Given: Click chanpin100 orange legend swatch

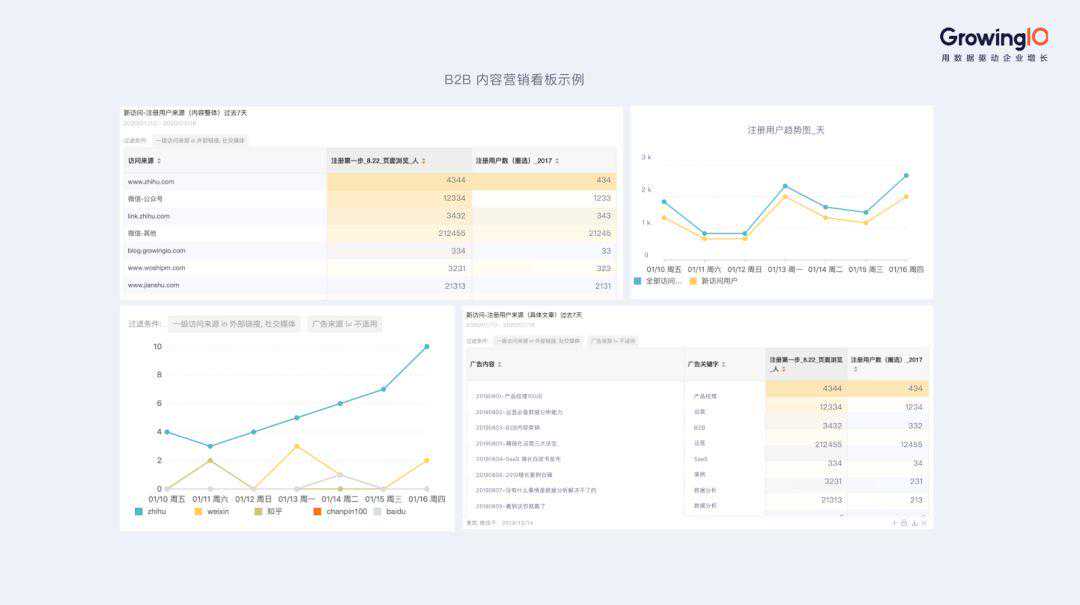Looking at the screenshot, I should coord(317,511).
